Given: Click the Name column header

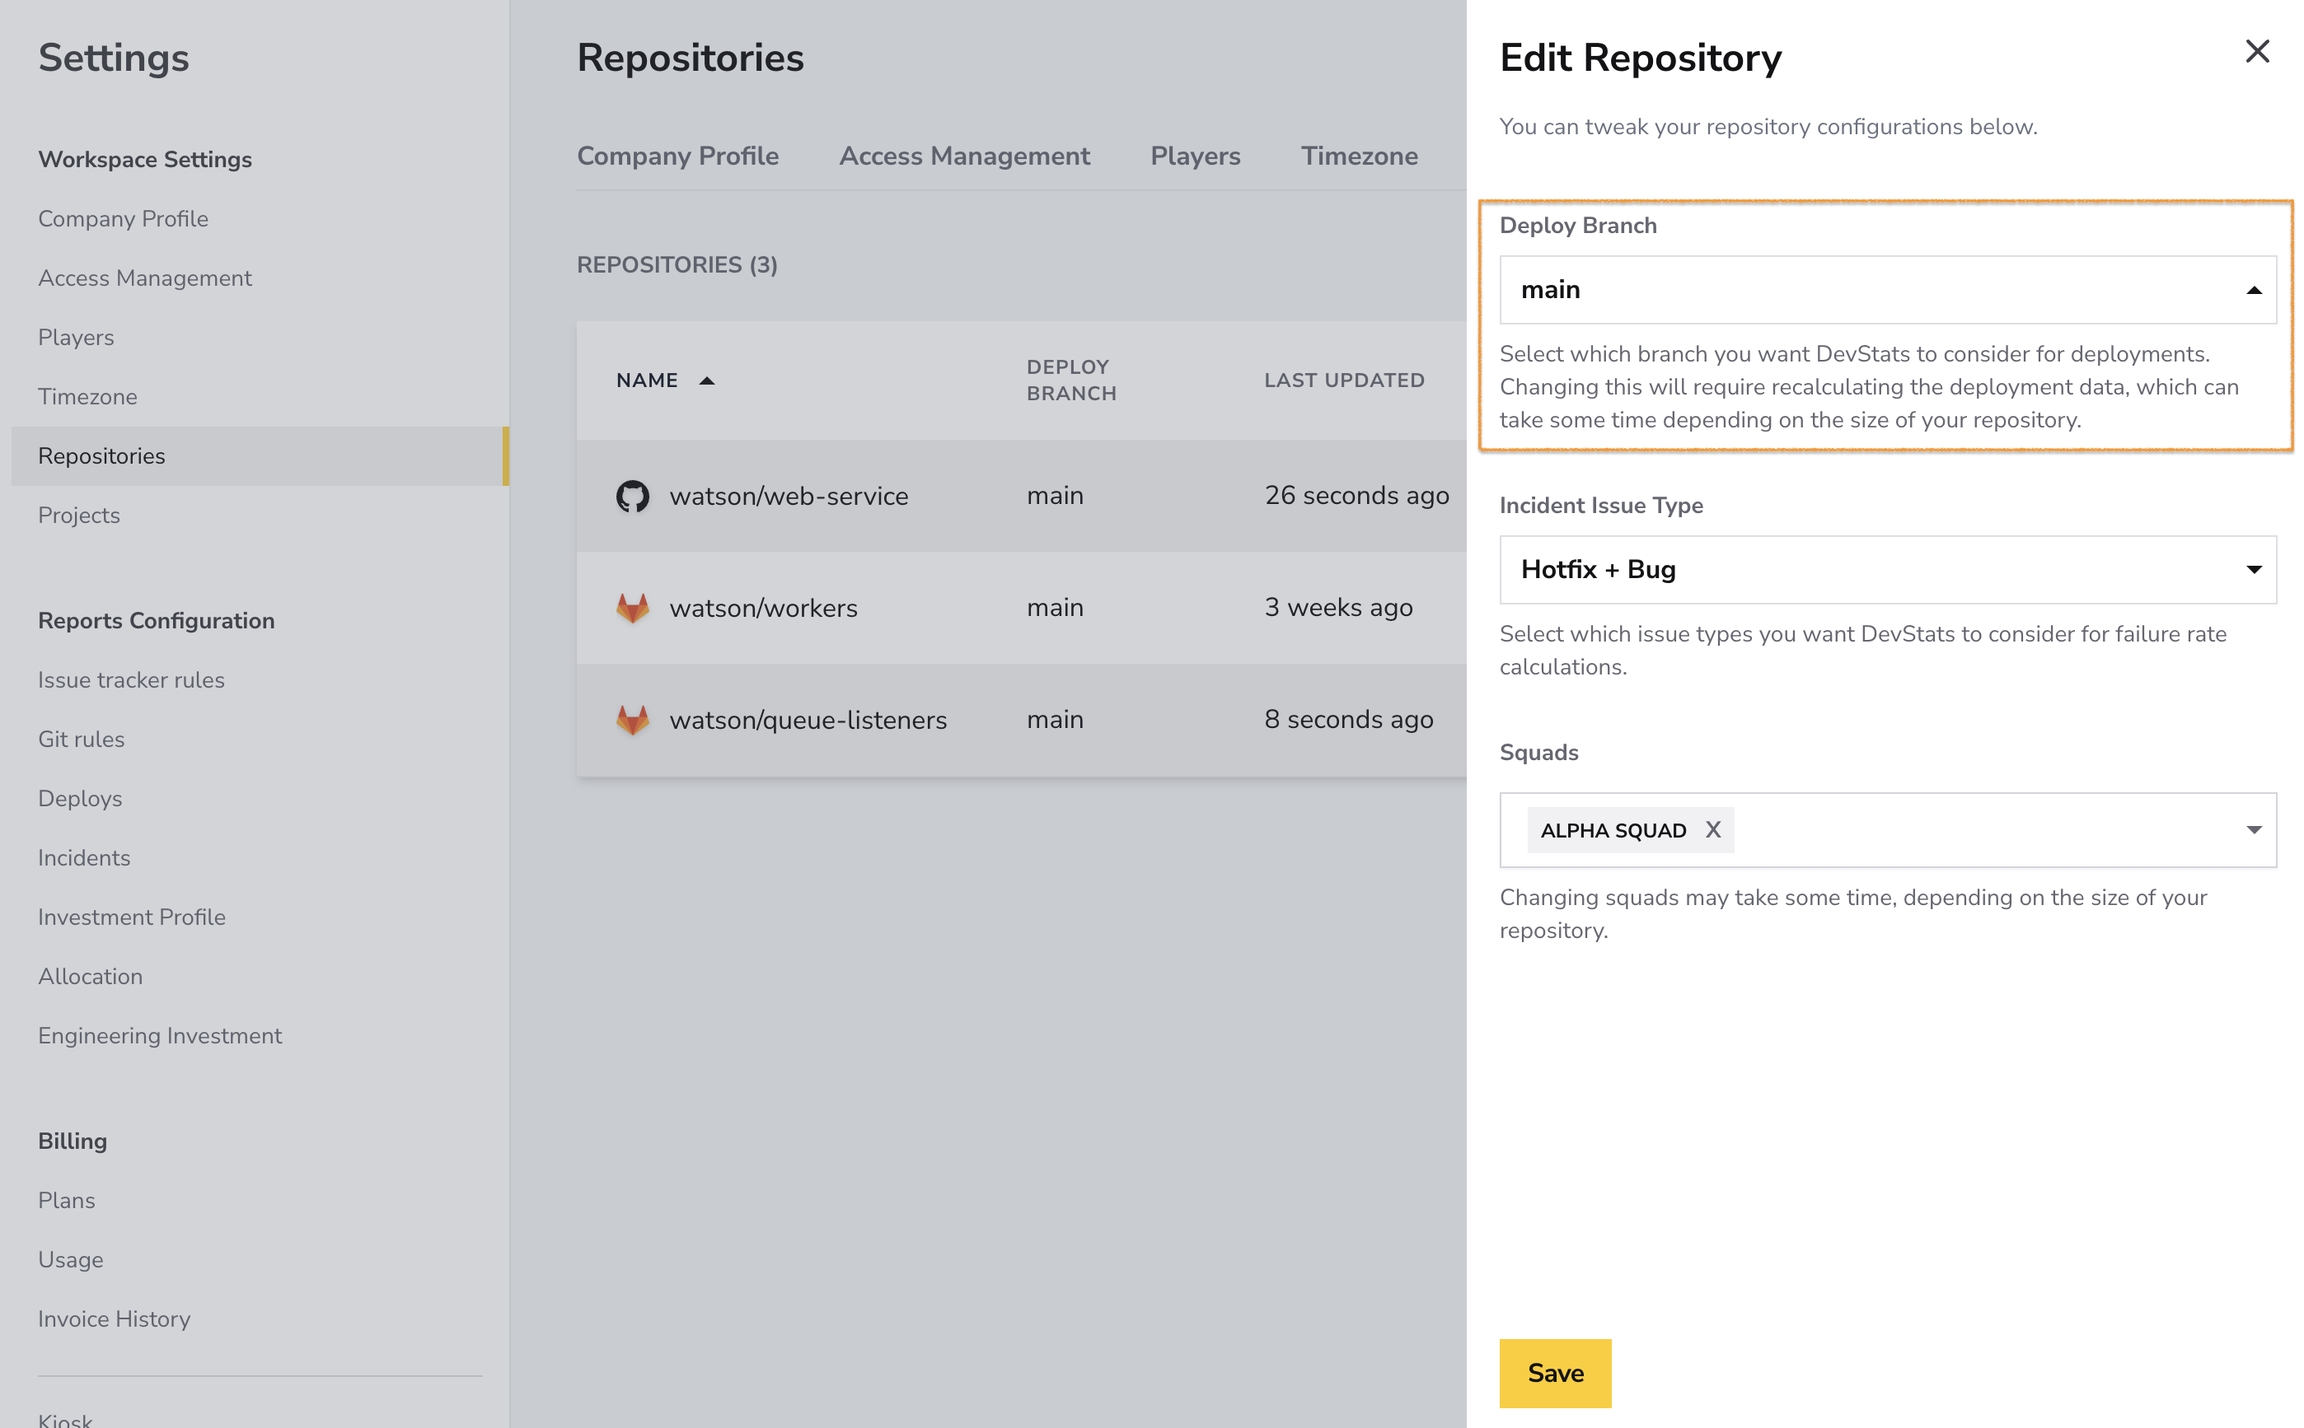Looking at the screenshot, I should [647, 380].
